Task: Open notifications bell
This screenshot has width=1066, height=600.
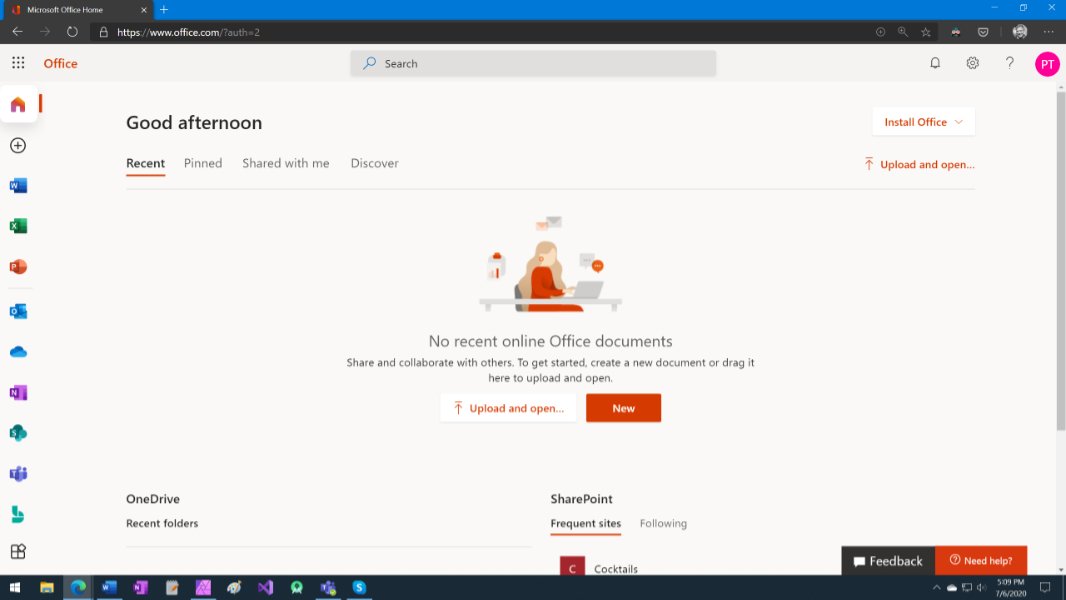Action: coord(935,63)
